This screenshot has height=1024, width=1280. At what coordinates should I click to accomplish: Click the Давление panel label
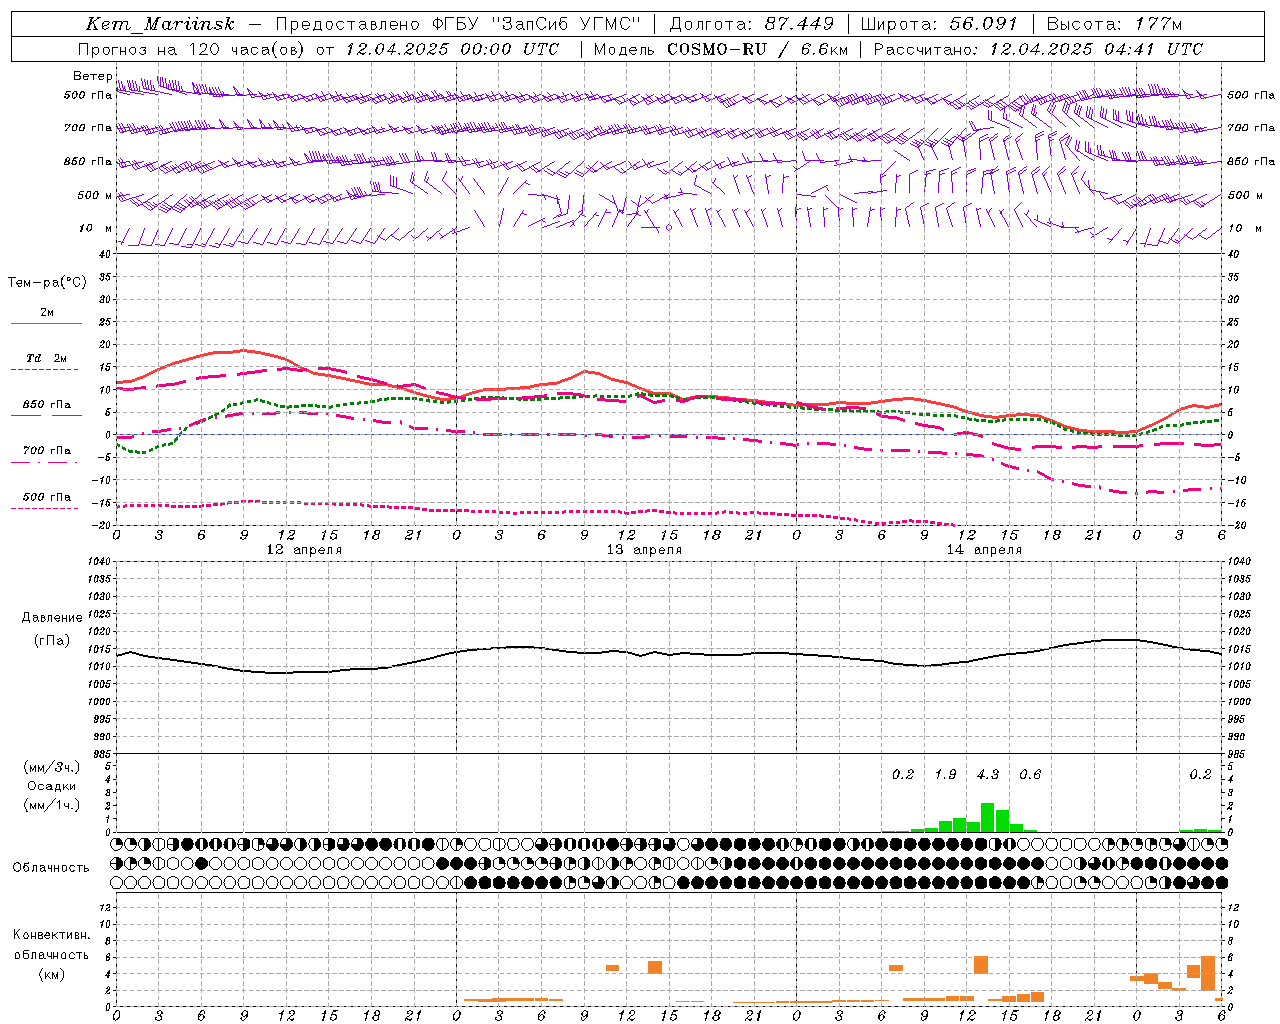(x=52, y=618)
